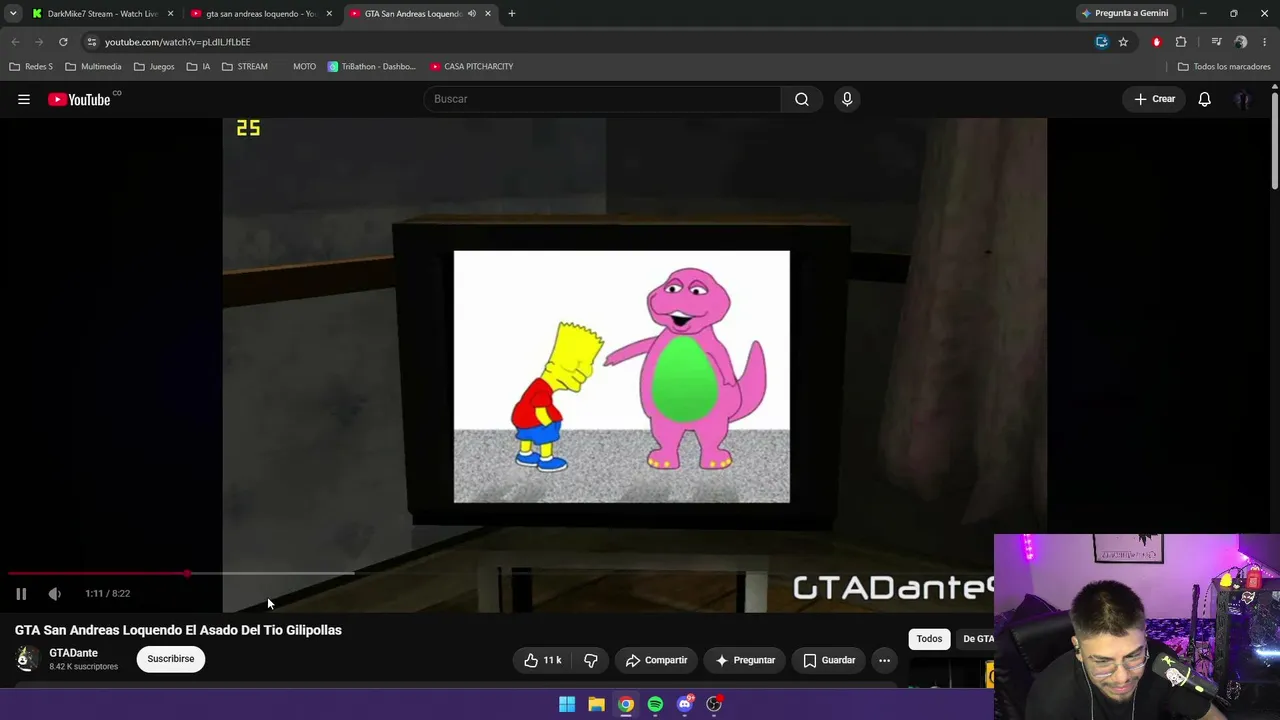Expand the Juegos bookmarks folder
1280x720 pixels.
pyautogui.click(x=154, y=67)
